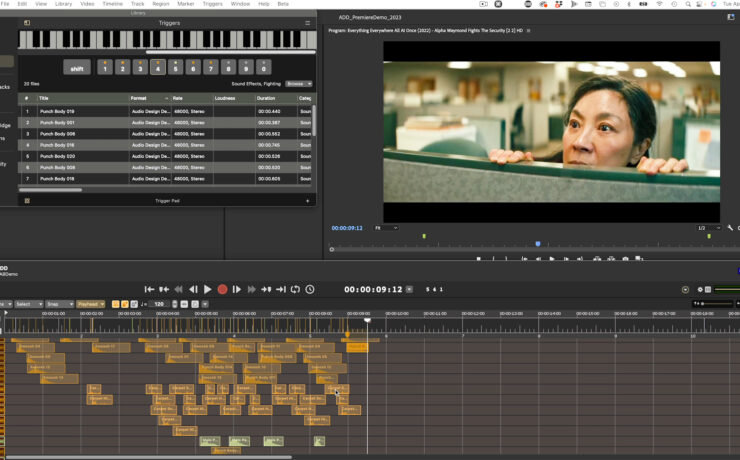Click the rewind transport button

coord(178,289)
